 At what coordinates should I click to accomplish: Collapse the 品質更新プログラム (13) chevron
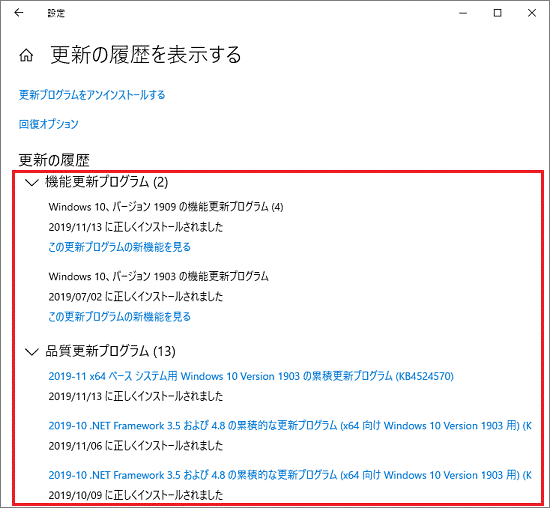coord(32,352)
